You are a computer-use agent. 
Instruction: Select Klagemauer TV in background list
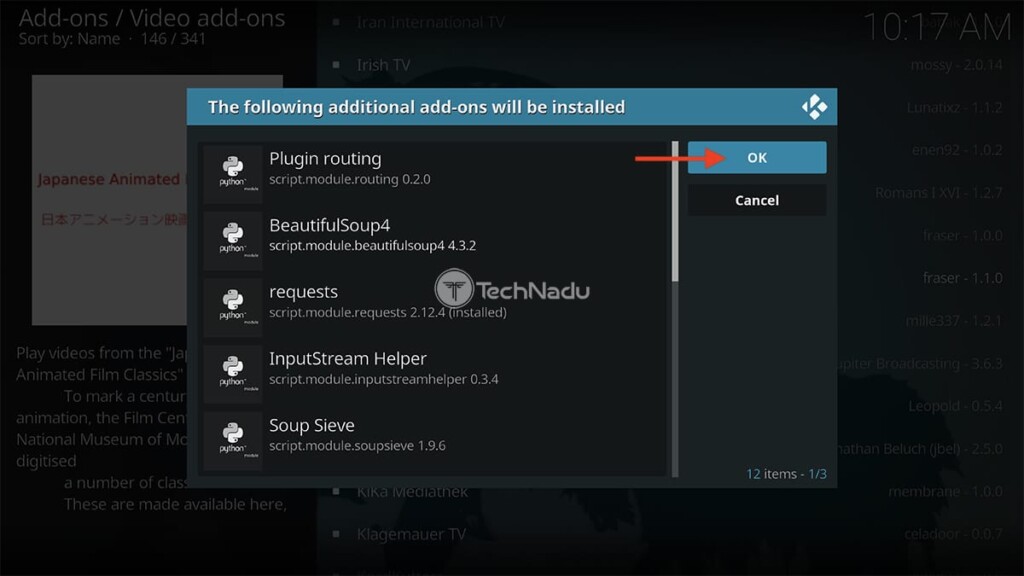[411, 535]
